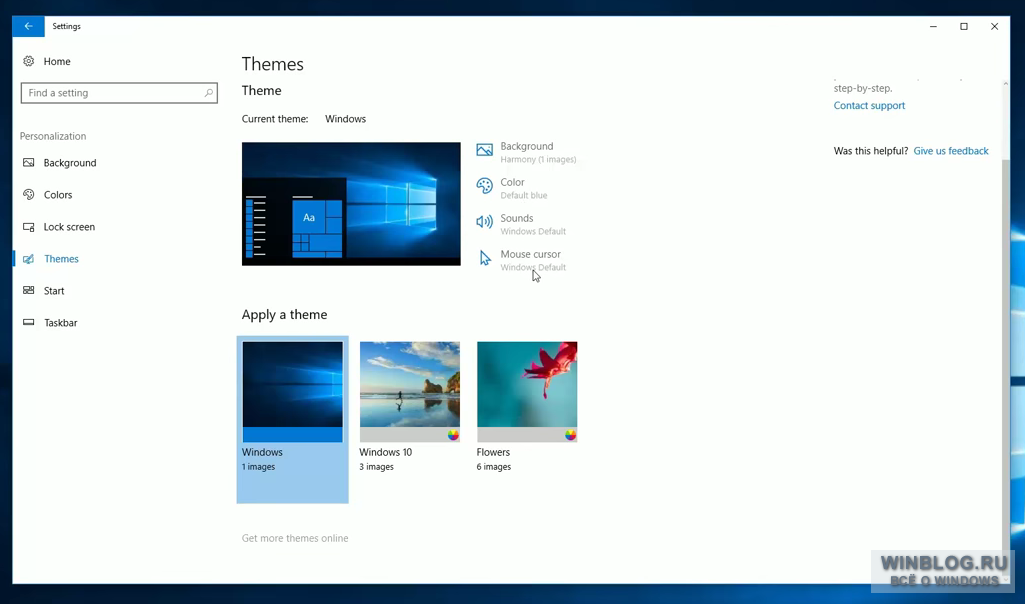
Task: Open Mouse cursor Windows Default setting
Action: coord(522,260)
